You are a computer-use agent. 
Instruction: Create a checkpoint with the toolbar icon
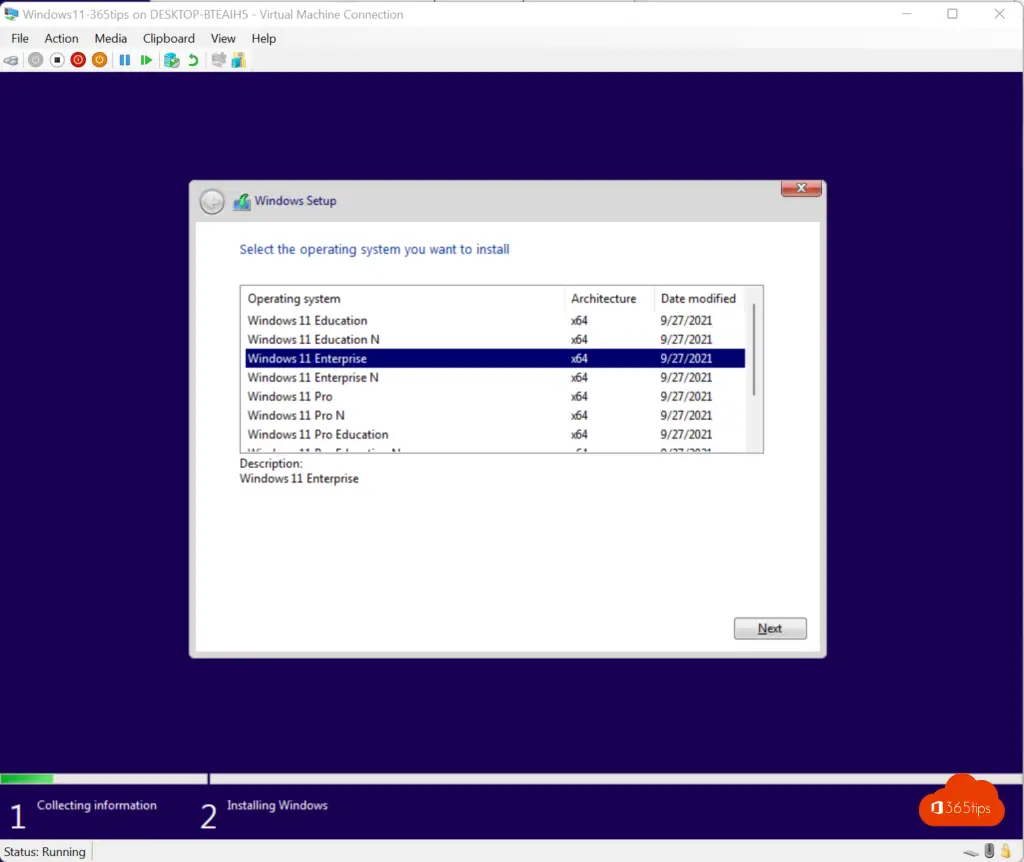click(172, 60)
